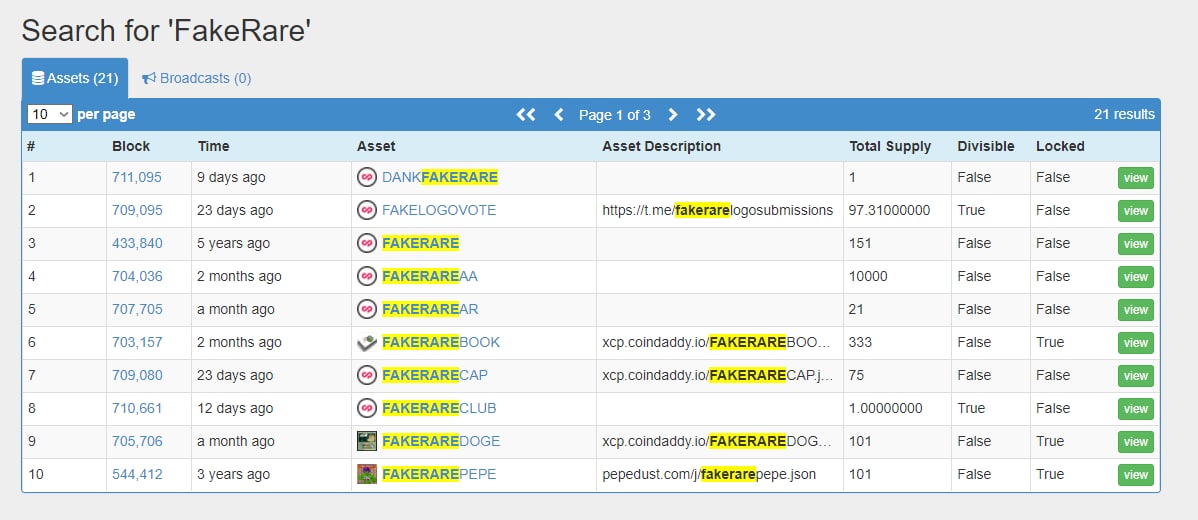Click view button for FAKERAREAR row
This screenshot has width=1198, height=520.
pyautogui.click(x=1135, y=309)
